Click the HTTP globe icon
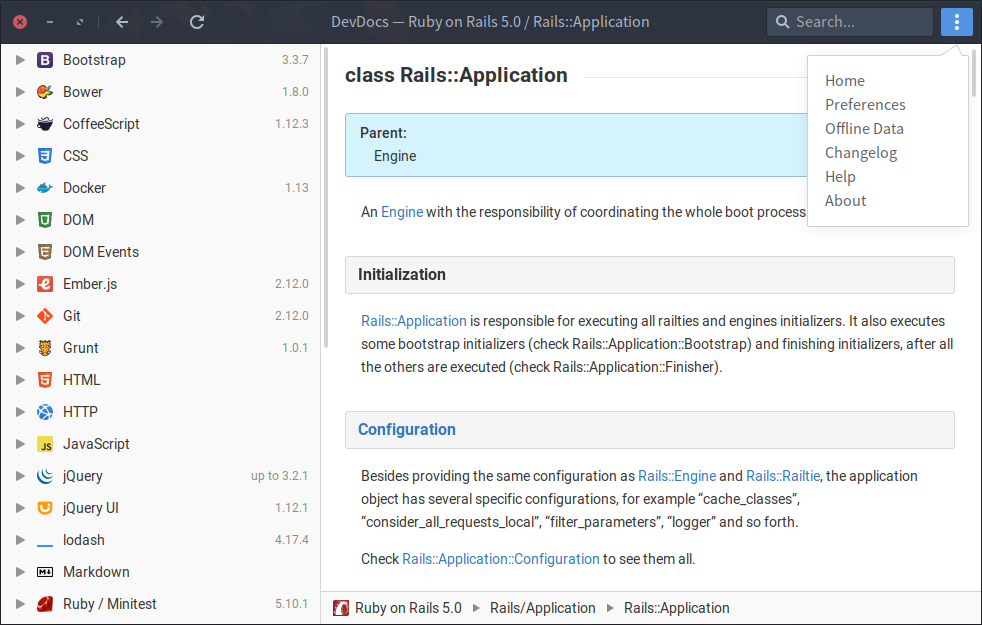The height and width of the screenshot is (625, 982). 44,412
